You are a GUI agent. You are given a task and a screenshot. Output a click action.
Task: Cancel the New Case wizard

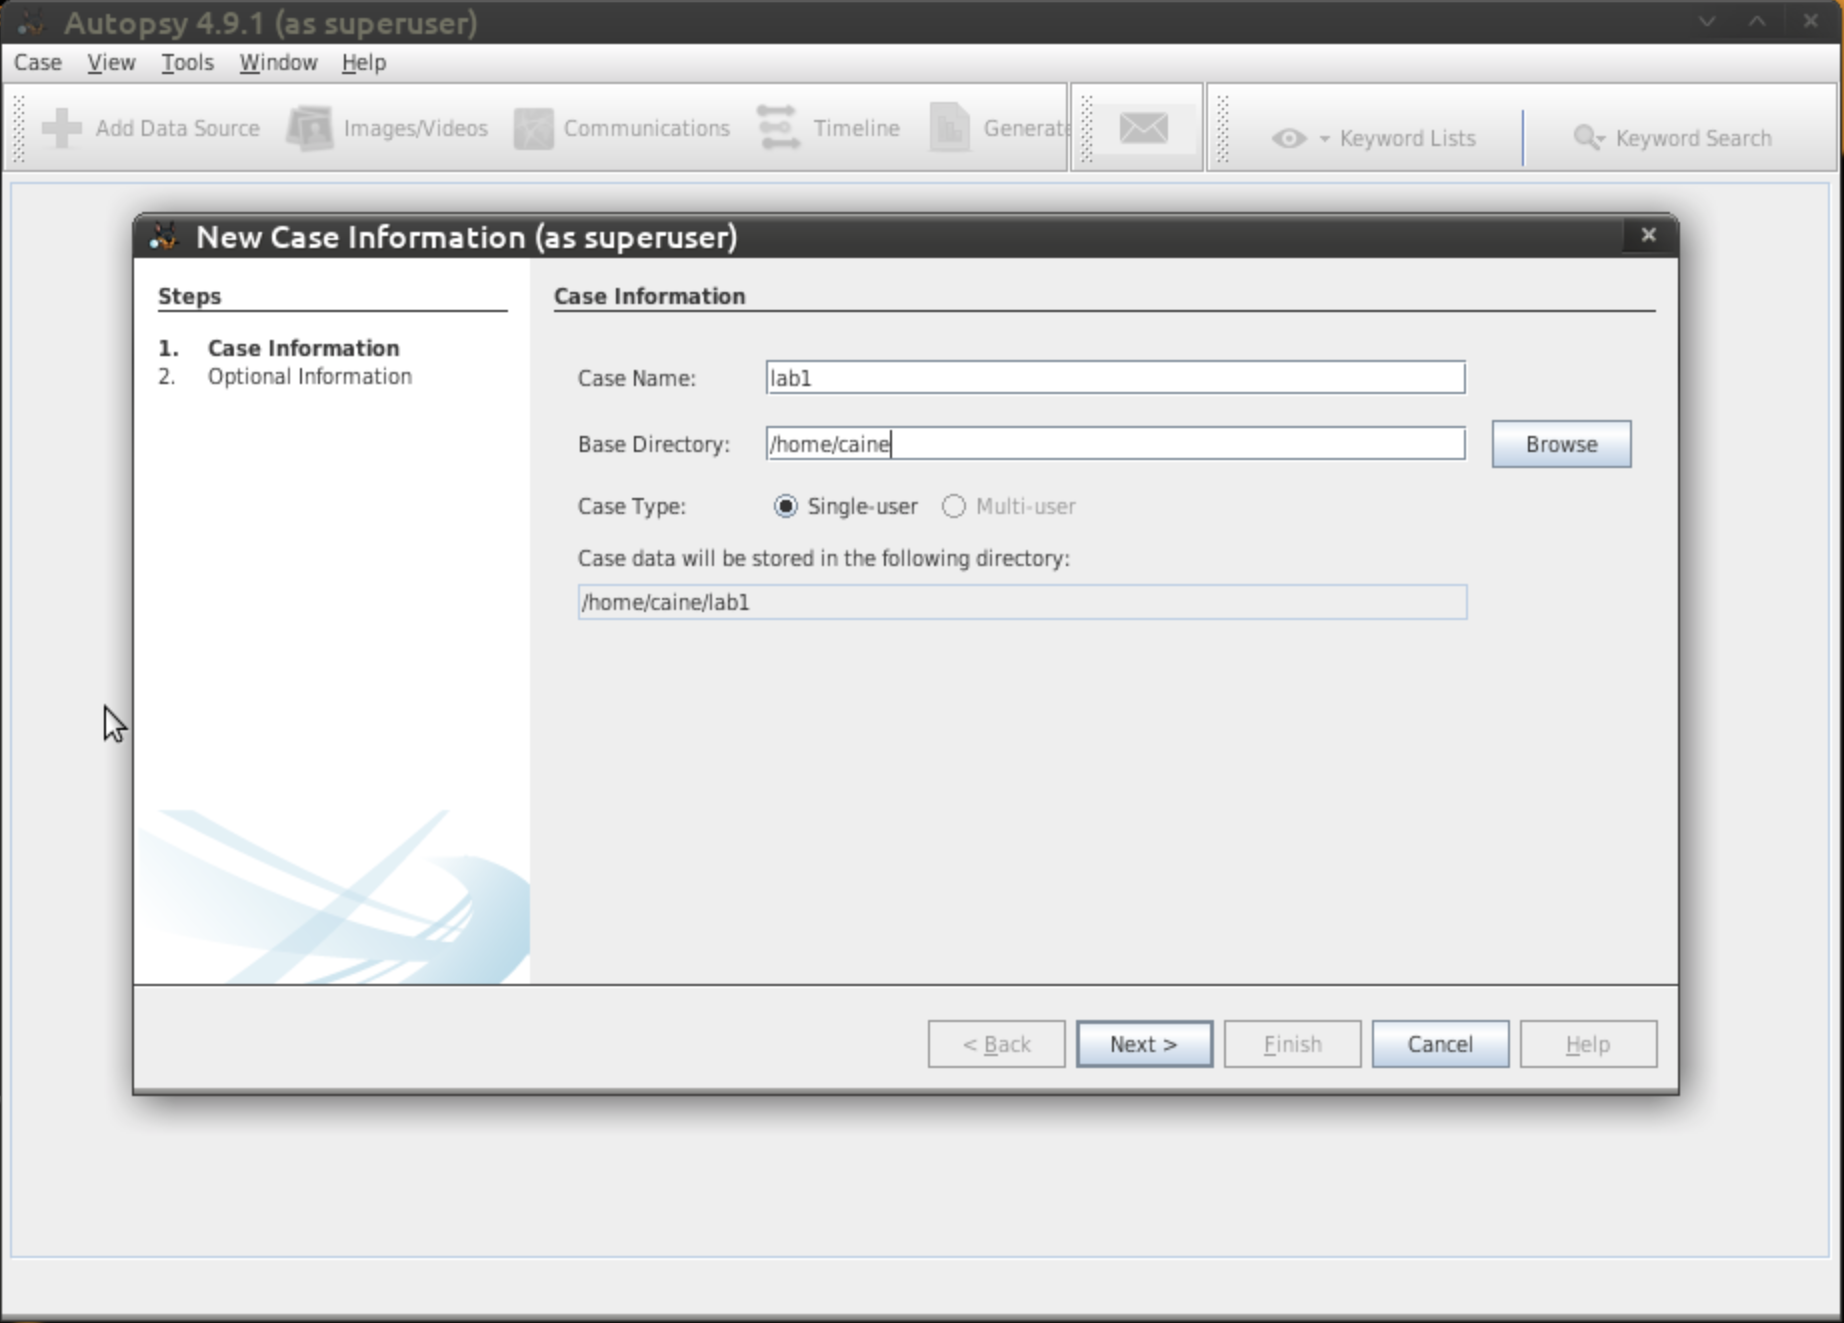(x=1440, y=1044)
